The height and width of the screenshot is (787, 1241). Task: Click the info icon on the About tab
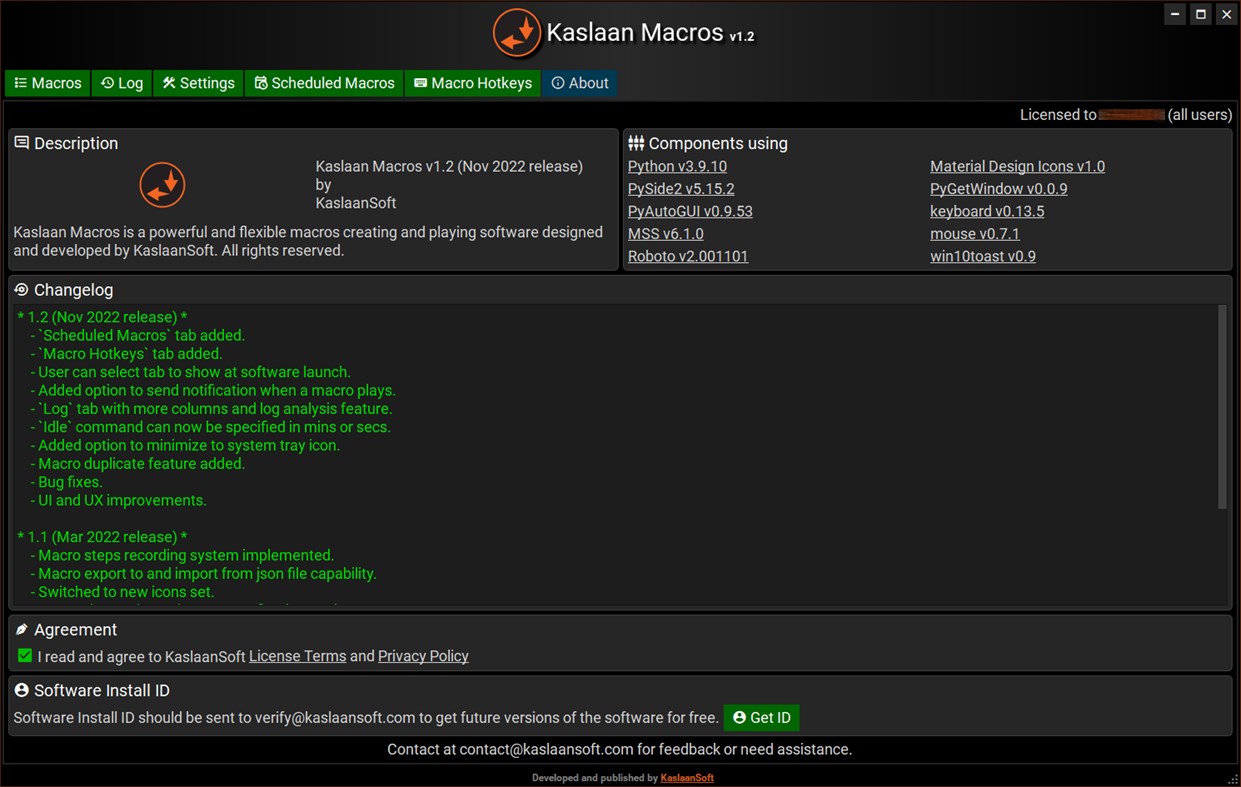[556, 83]
